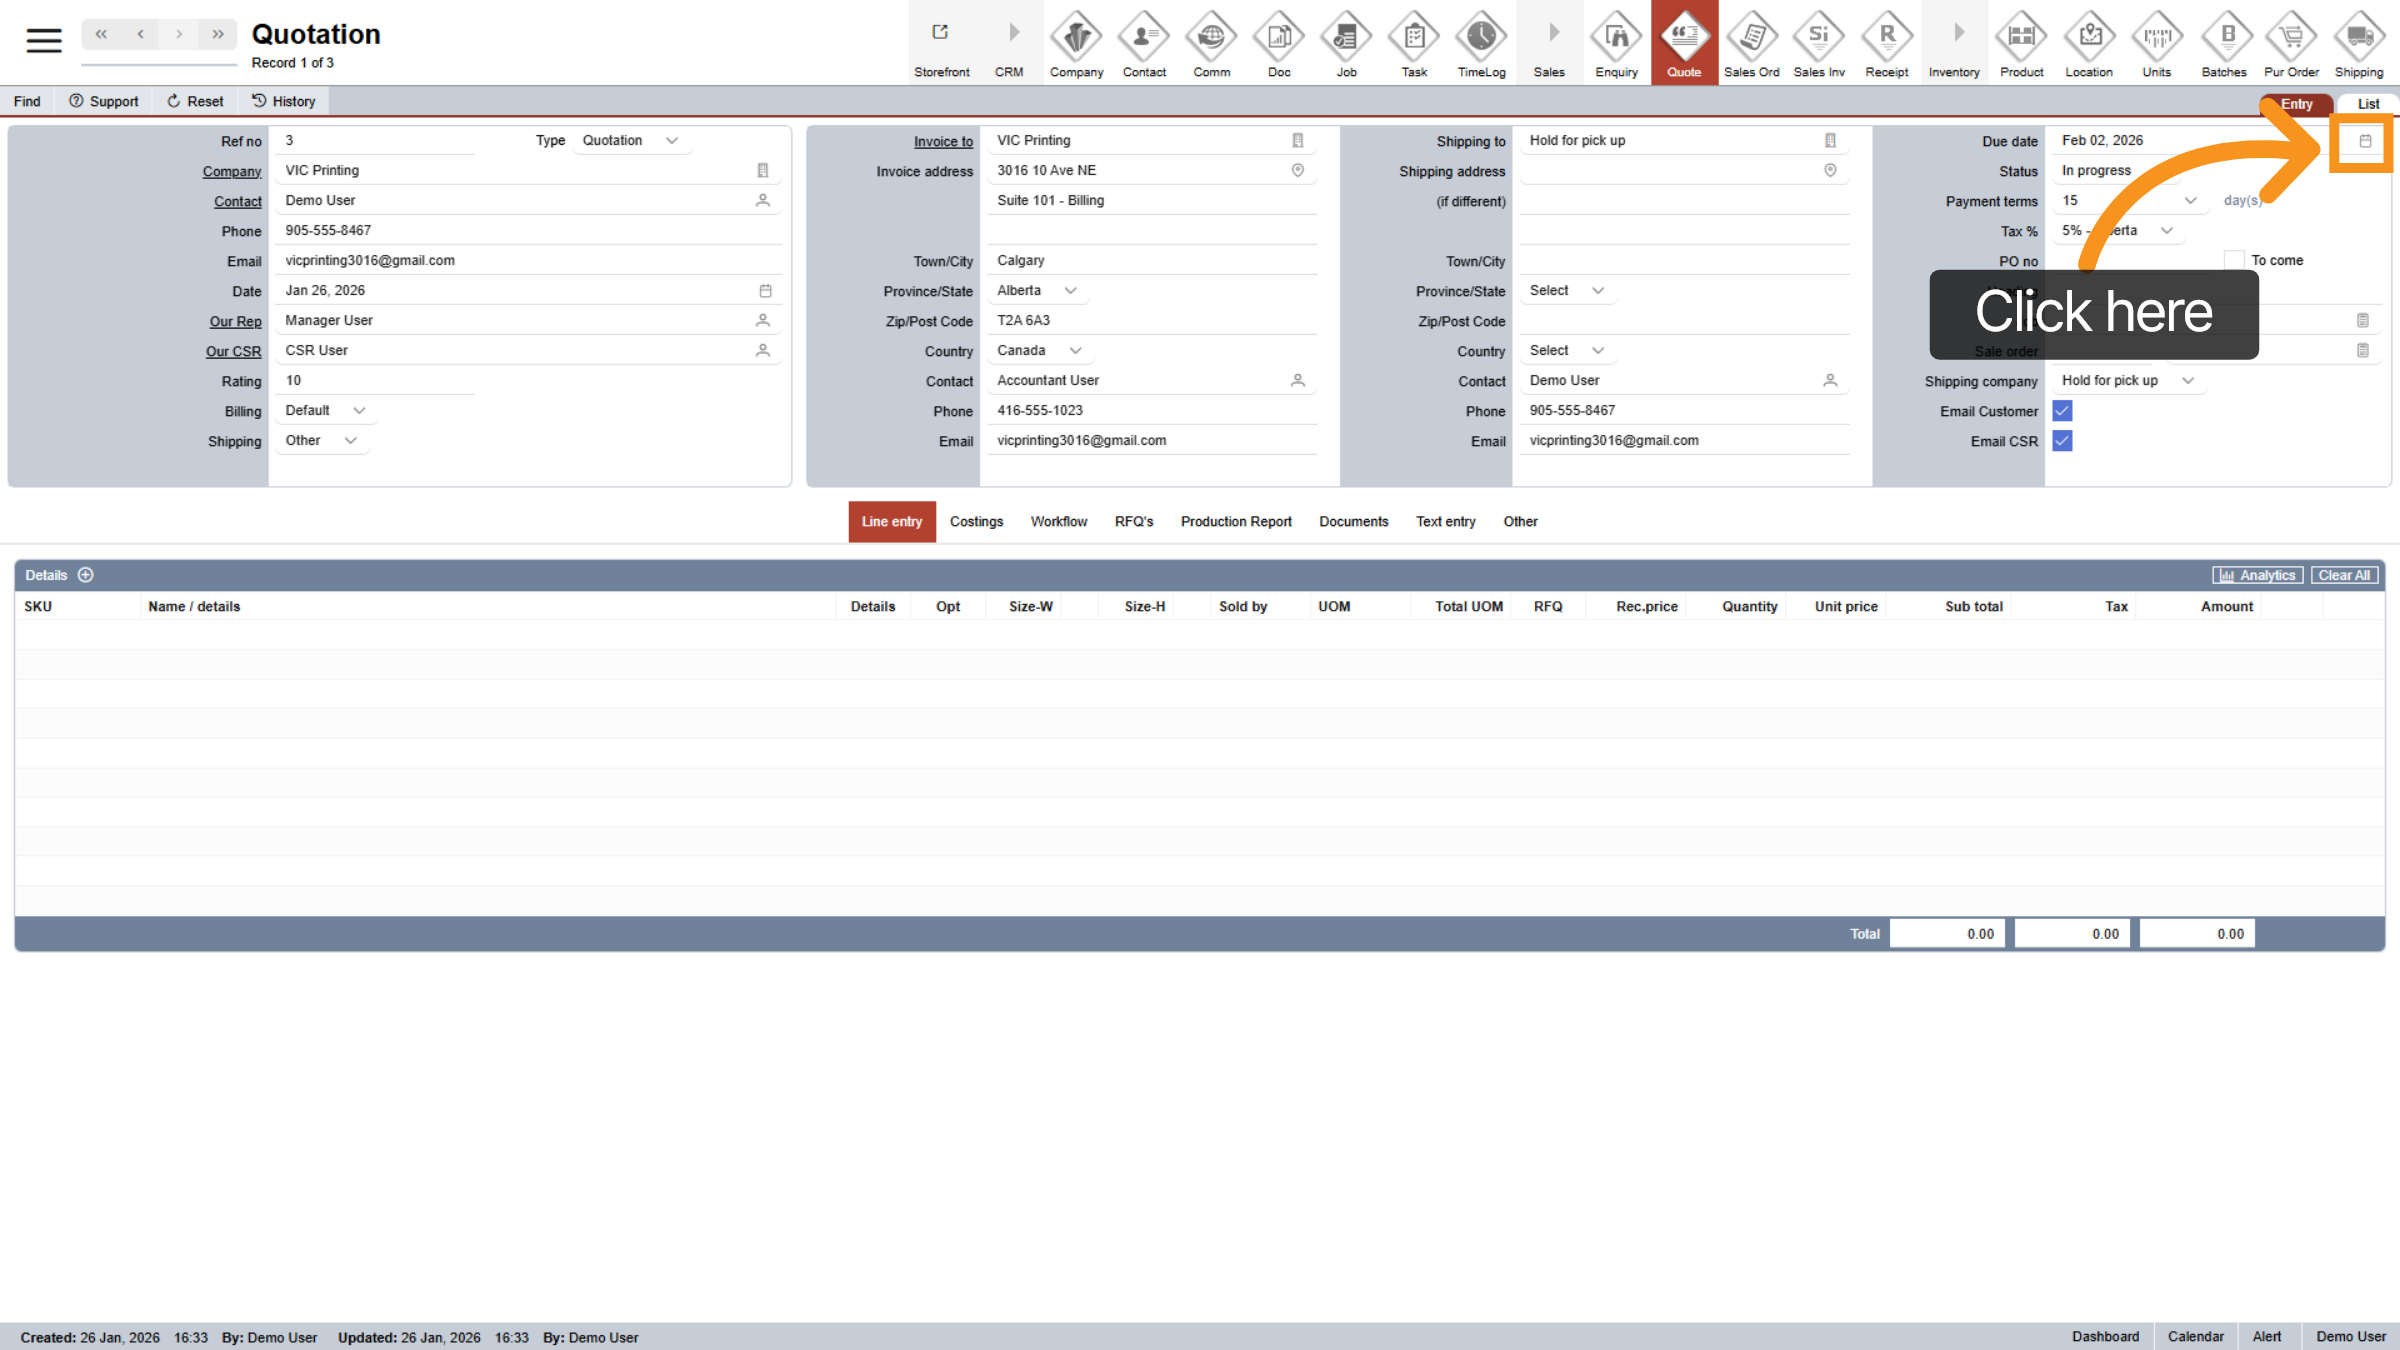Image resolution: width=2400 pixels, height=1350 pixels.
Task: Open the Payment terms dropdown
Action: (2190, 201)
